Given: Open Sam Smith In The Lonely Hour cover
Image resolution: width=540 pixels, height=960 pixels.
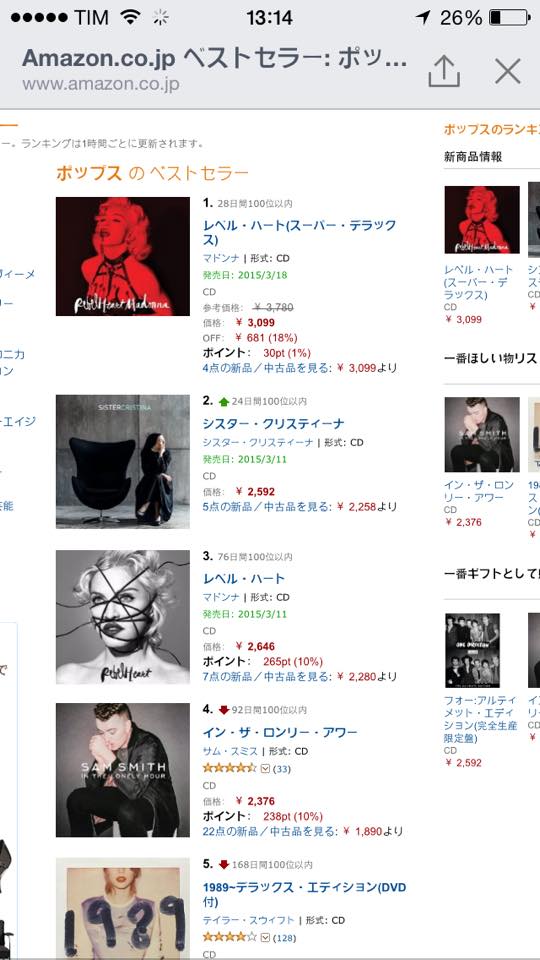Looking at the screenshot, I should tap(122, 770).
